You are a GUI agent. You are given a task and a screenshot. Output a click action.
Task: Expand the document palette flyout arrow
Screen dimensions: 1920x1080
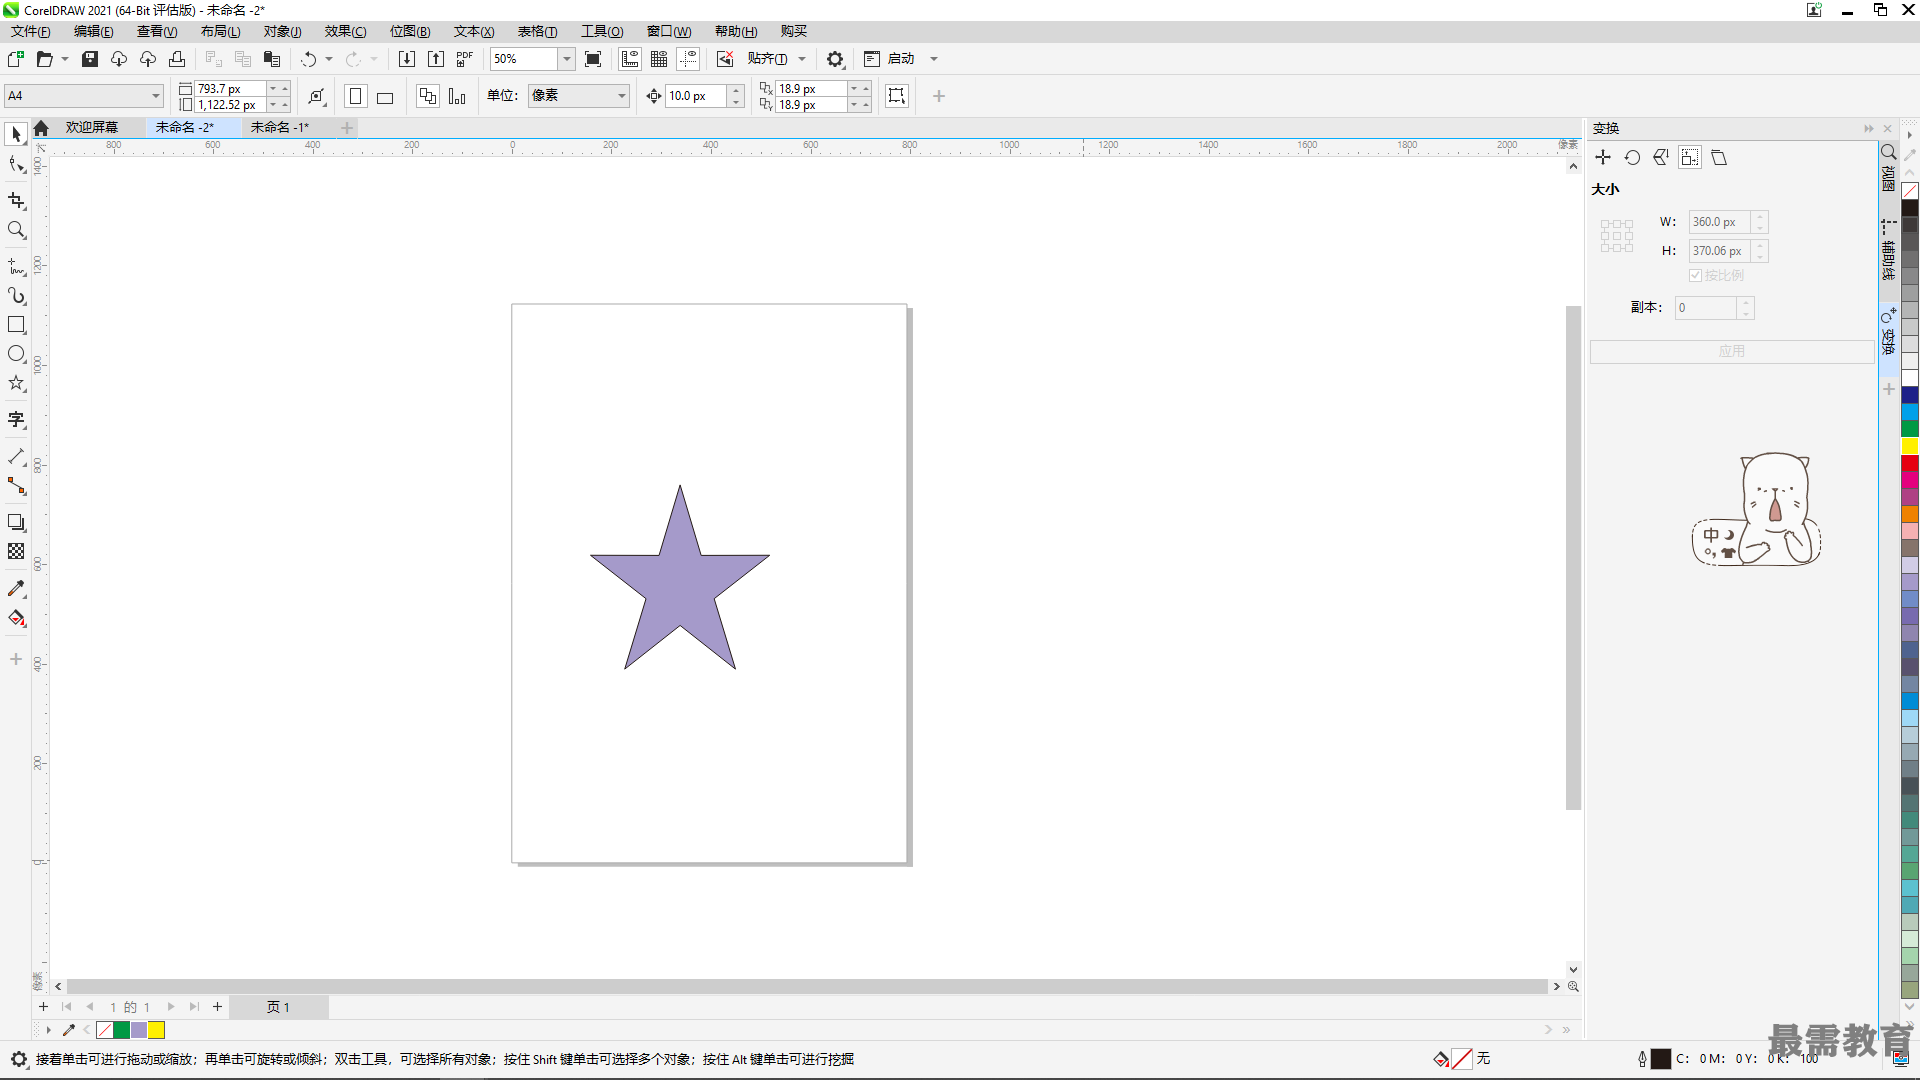click(48, 1030)
